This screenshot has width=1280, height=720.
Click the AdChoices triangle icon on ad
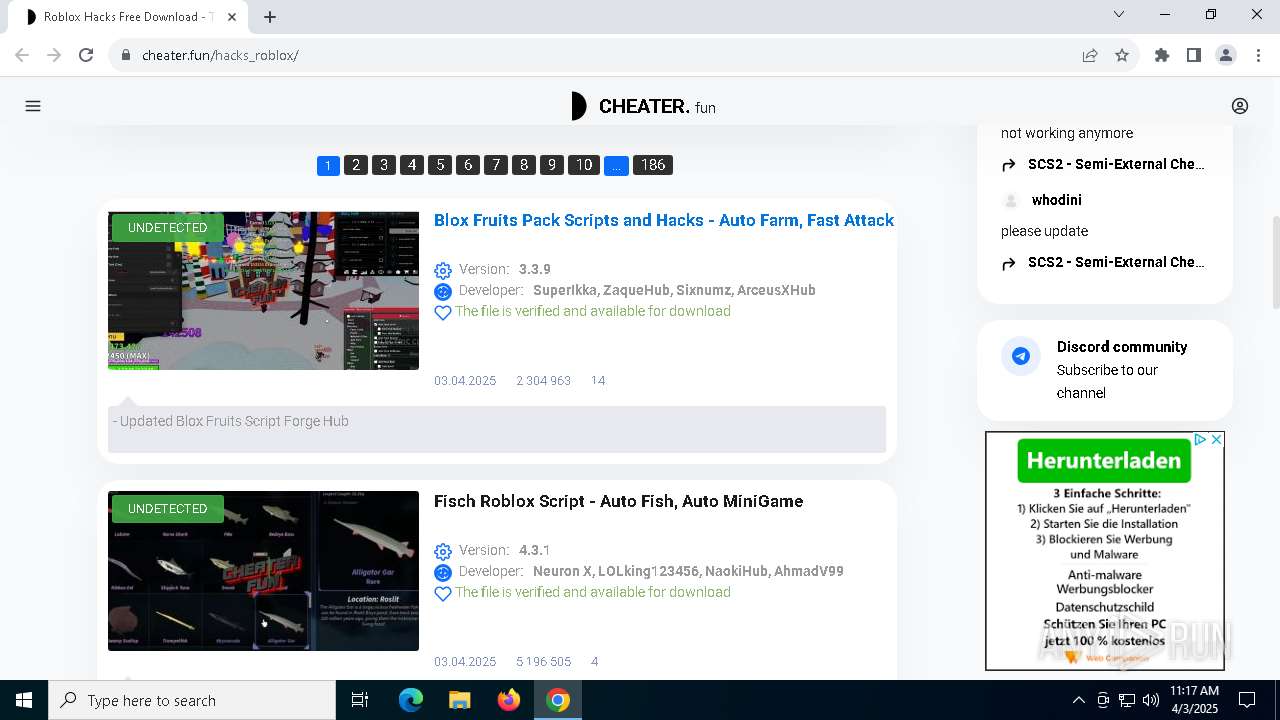click(1200, 439)
